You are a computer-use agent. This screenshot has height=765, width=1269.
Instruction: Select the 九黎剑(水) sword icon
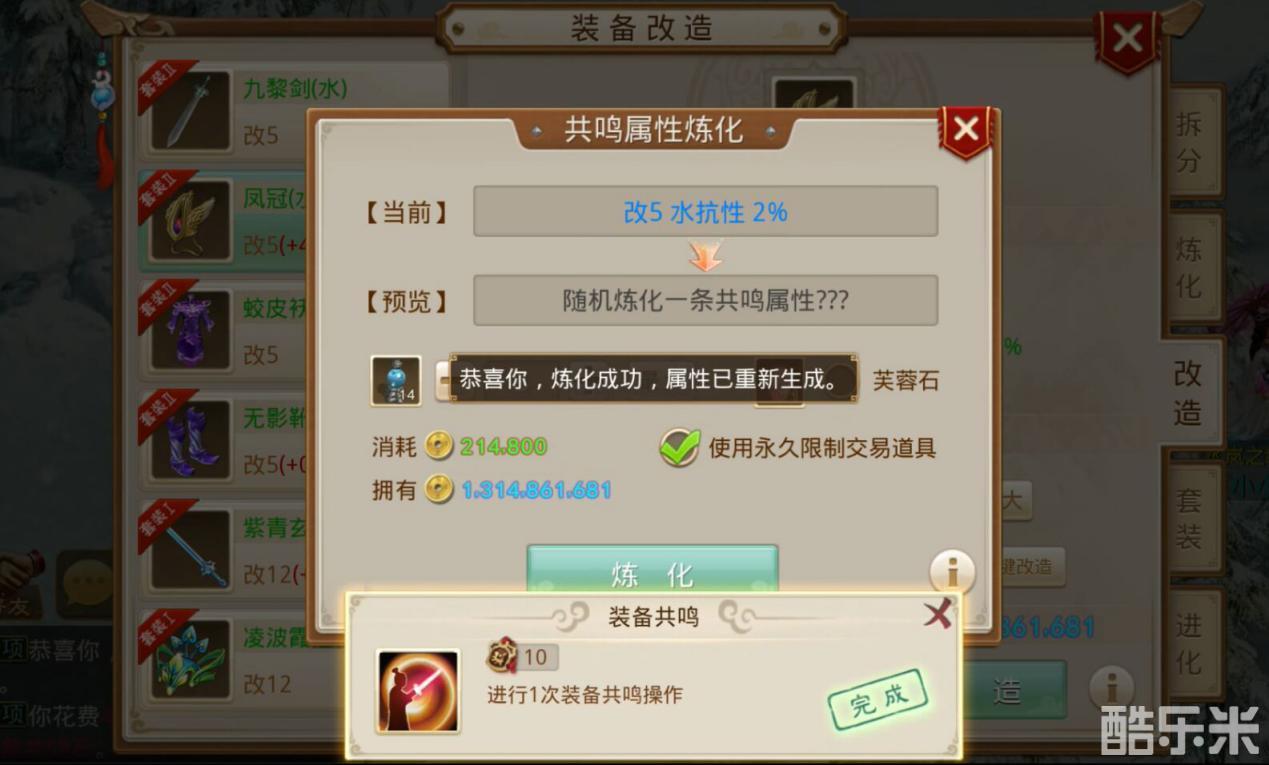click(x=190, y=111)
